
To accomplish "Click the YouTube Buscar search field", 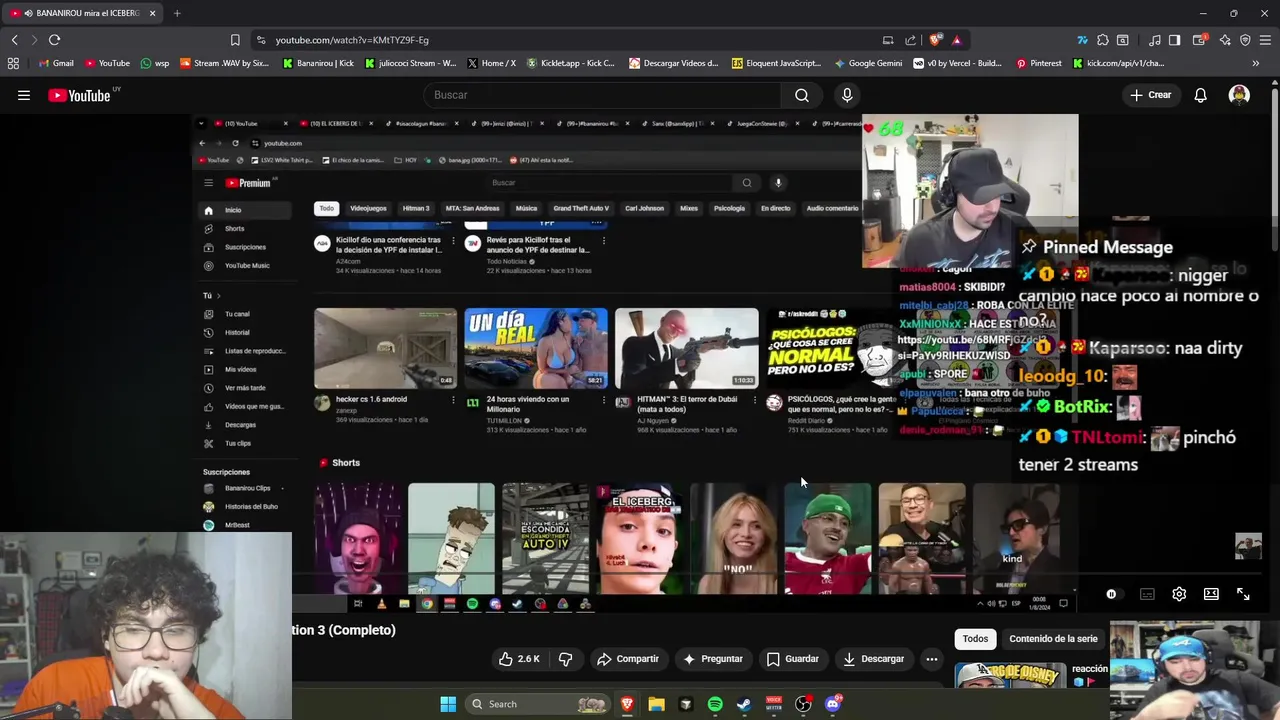I will tap(603, 95).
